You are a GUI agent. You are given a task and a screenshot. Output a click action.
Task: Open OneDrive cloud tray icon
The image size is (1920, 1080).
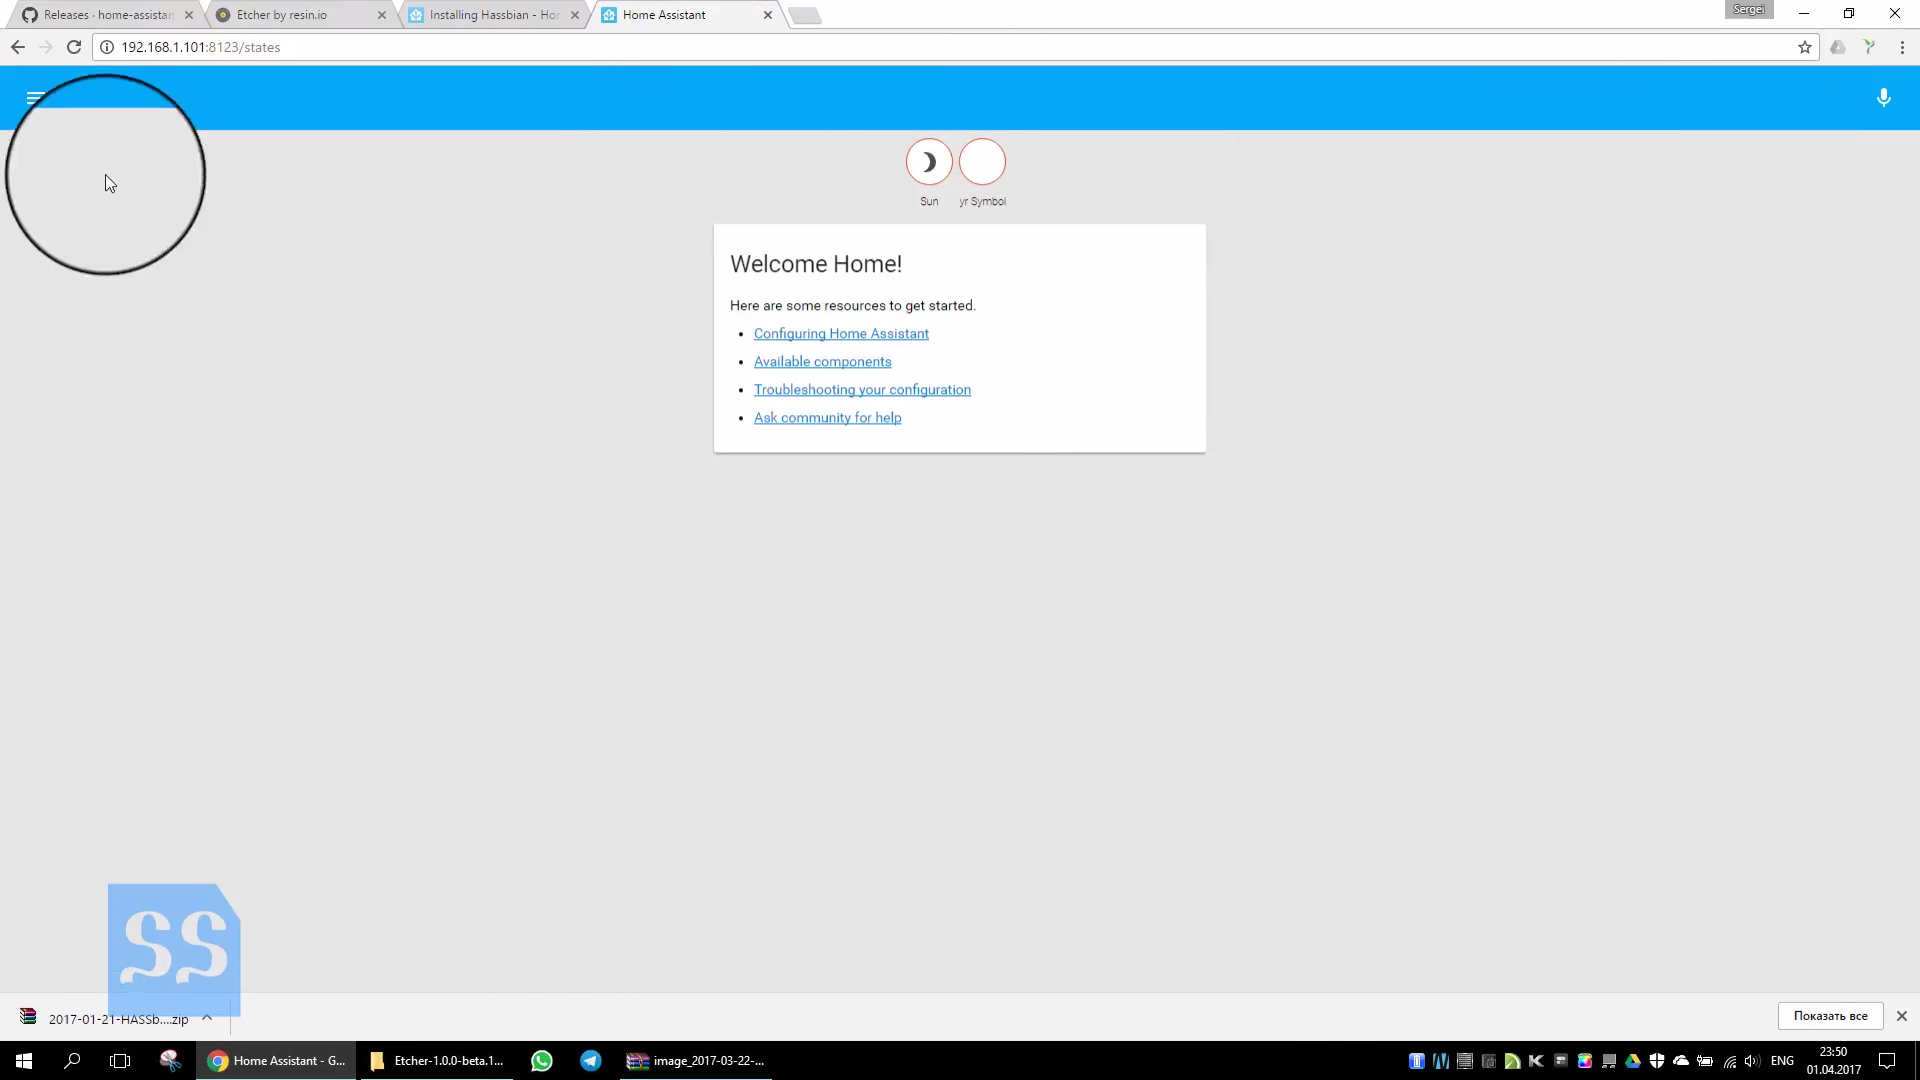click(1681, 1061)
